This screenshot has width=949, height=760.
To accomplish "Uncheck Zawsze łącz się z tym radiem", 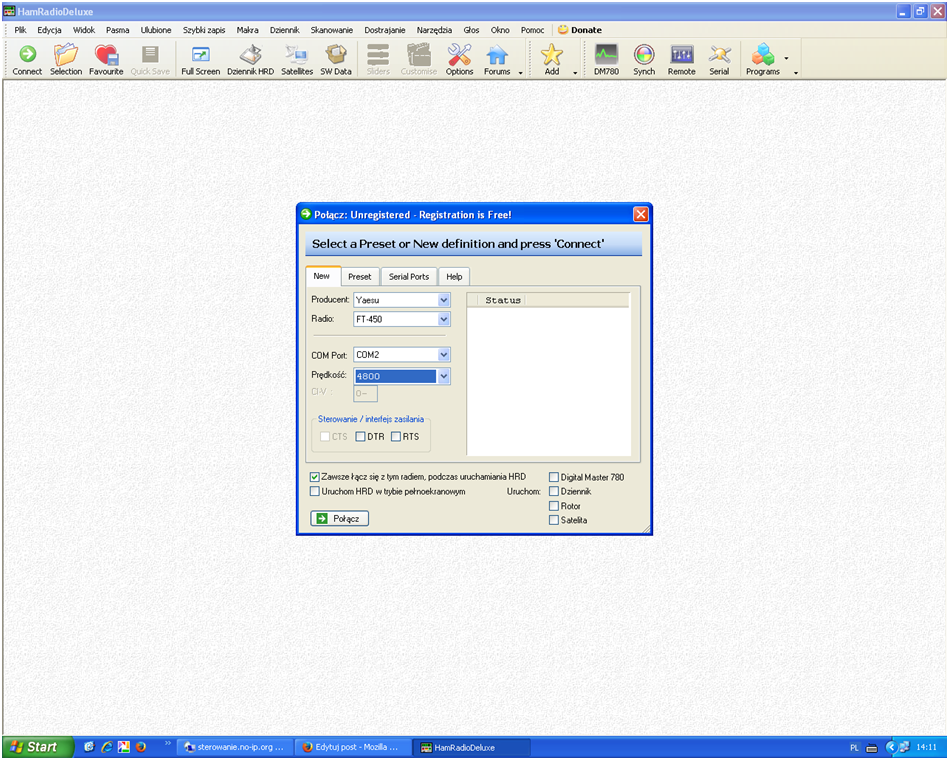I will (x=315, y=477).
